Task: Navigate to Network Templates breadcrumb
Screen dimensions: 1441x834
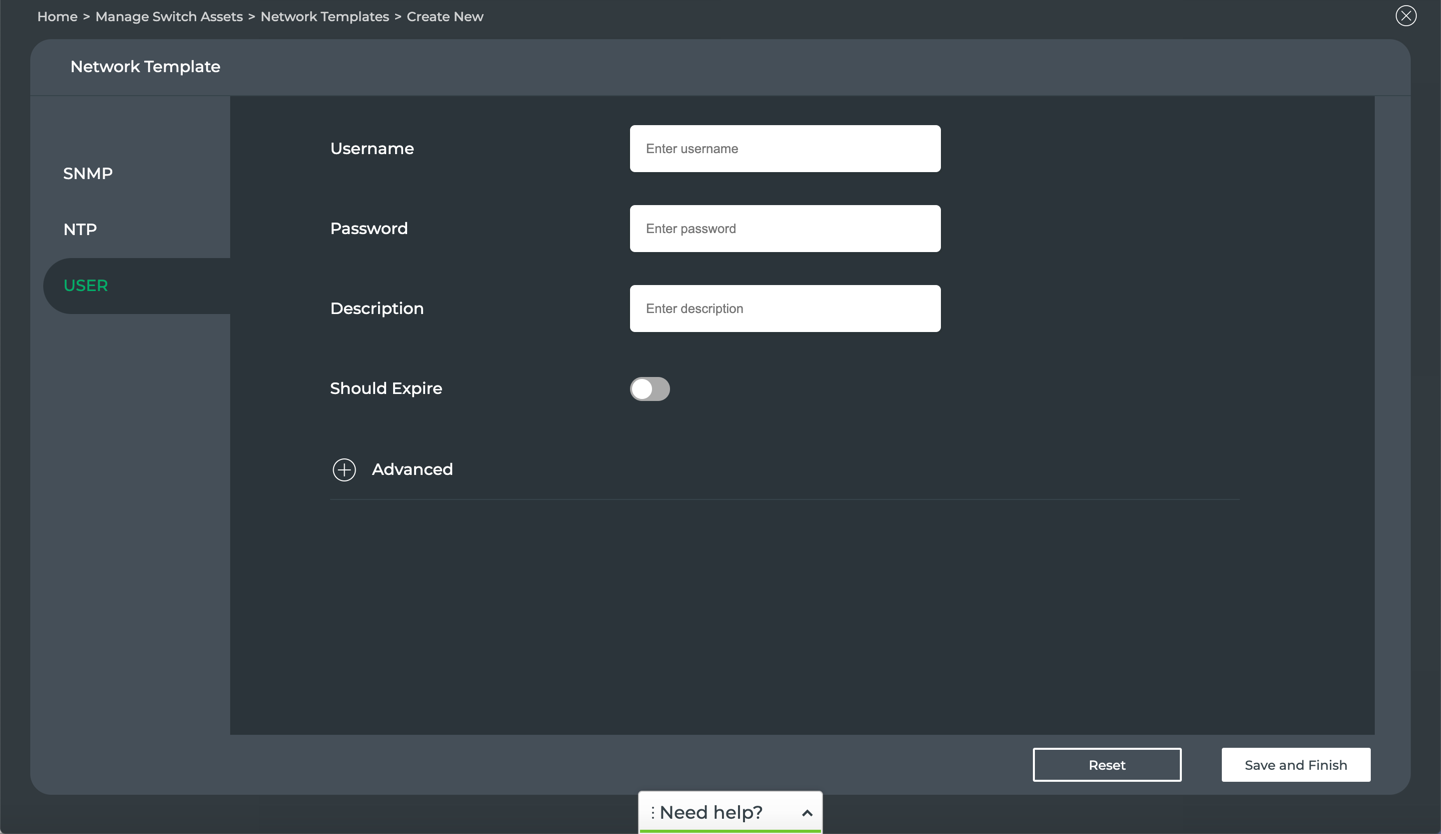Action: click(x=324, y=17)
